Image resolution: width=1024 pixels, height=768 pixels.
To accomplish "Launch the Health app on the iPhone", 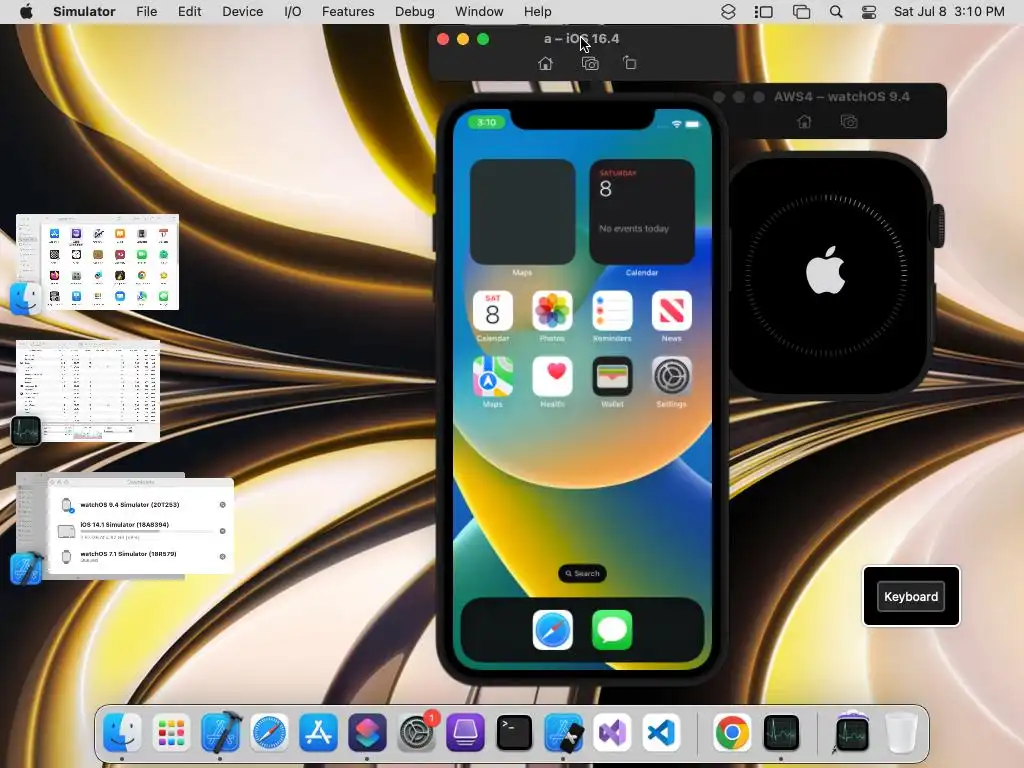I will [x=552, y=376].
